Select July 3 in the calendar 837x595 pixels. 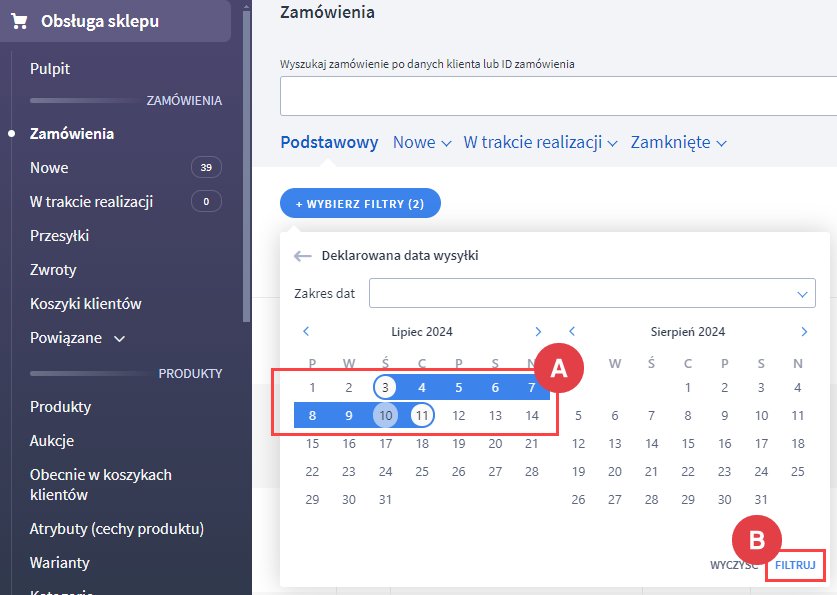[385, 387]
